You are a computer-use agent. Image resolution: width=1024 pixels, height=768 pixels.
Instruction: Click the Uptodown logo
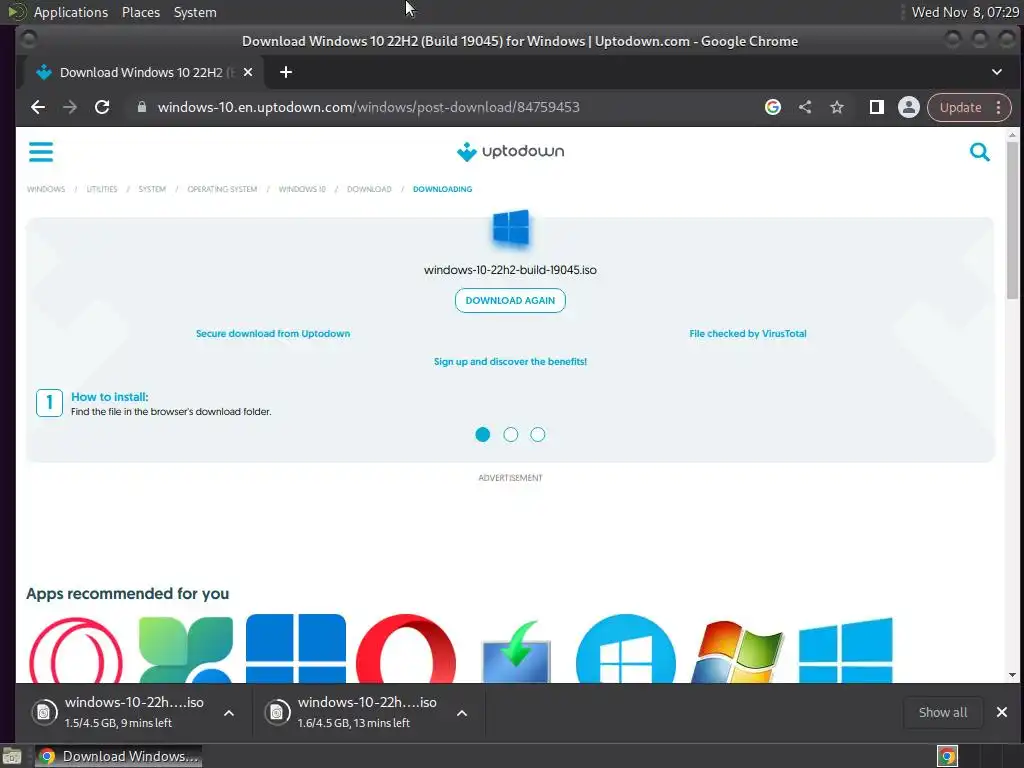pyautogui.click(x=510, y=152)
